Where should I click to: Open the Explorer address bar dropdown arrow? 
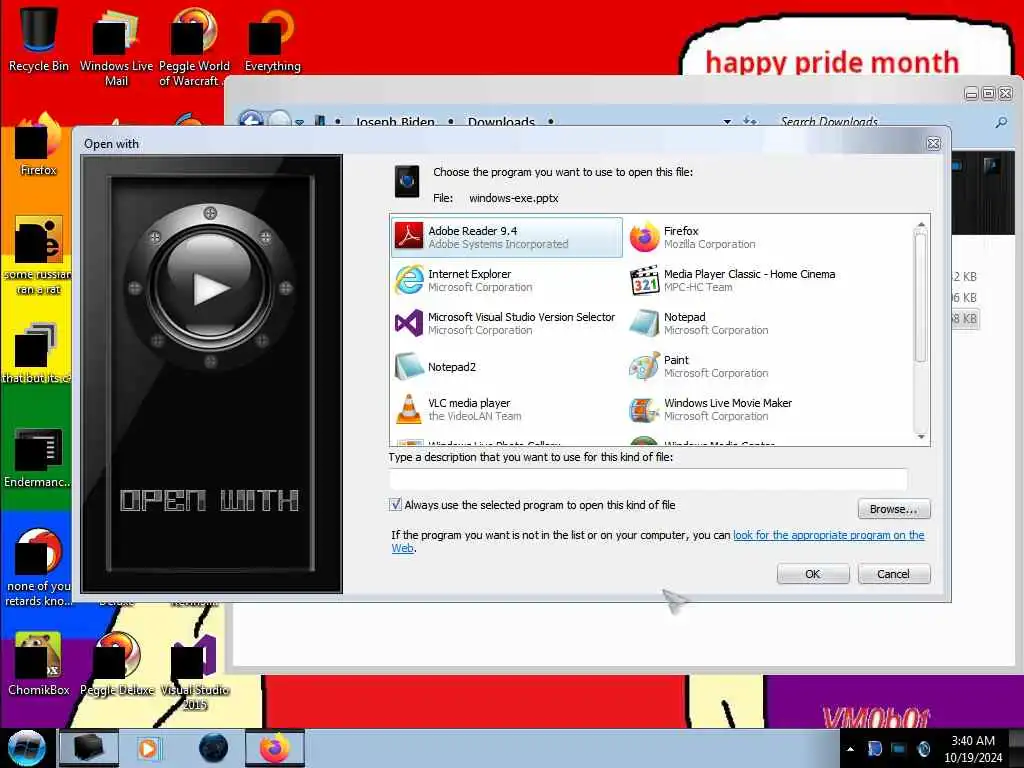tap(727, 121)
